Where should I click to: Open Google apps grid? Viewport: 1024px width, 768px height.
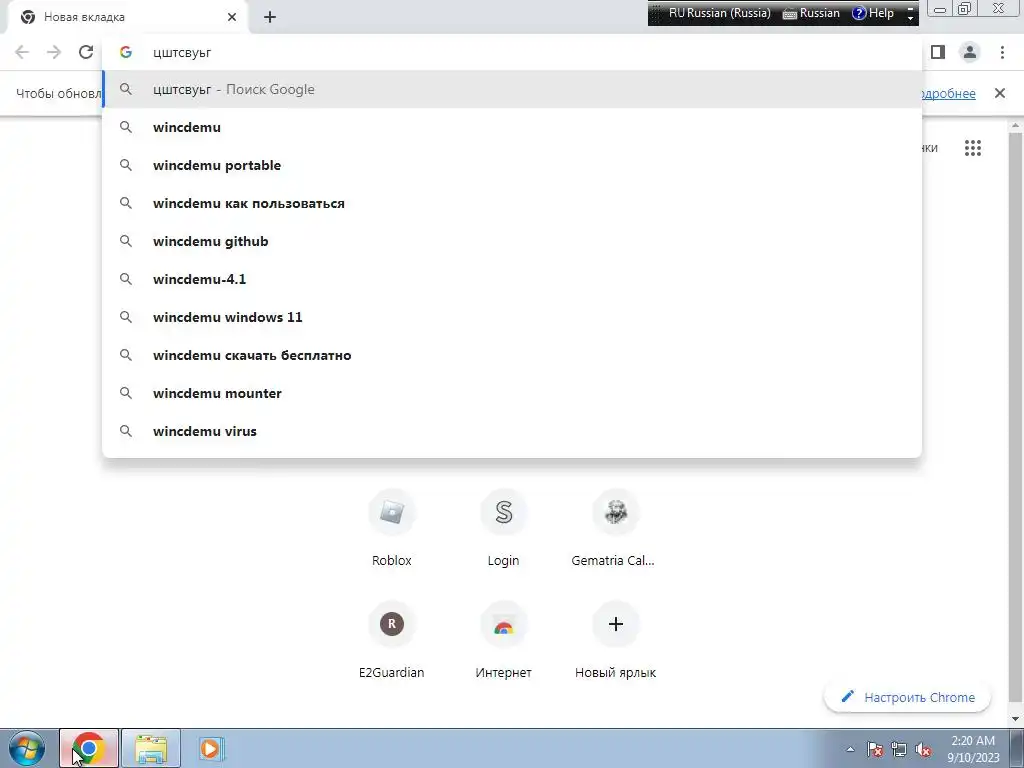point(973,148)
